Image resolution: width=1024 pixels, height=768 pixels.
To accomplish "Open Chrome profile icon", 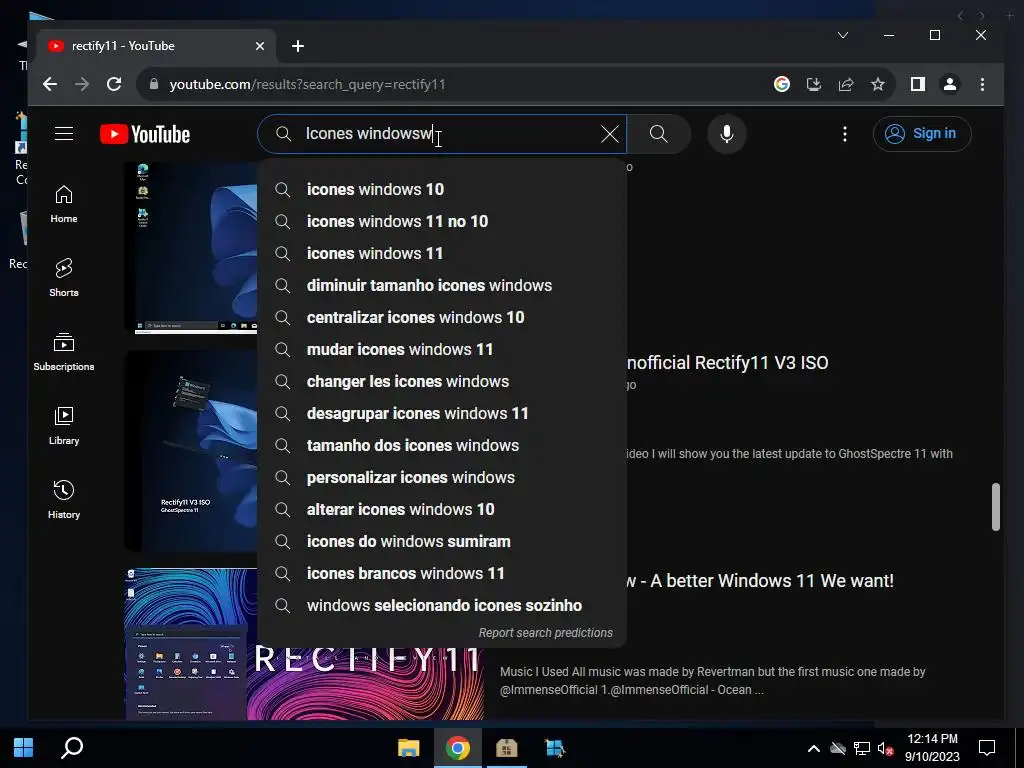I will (950, 84).
